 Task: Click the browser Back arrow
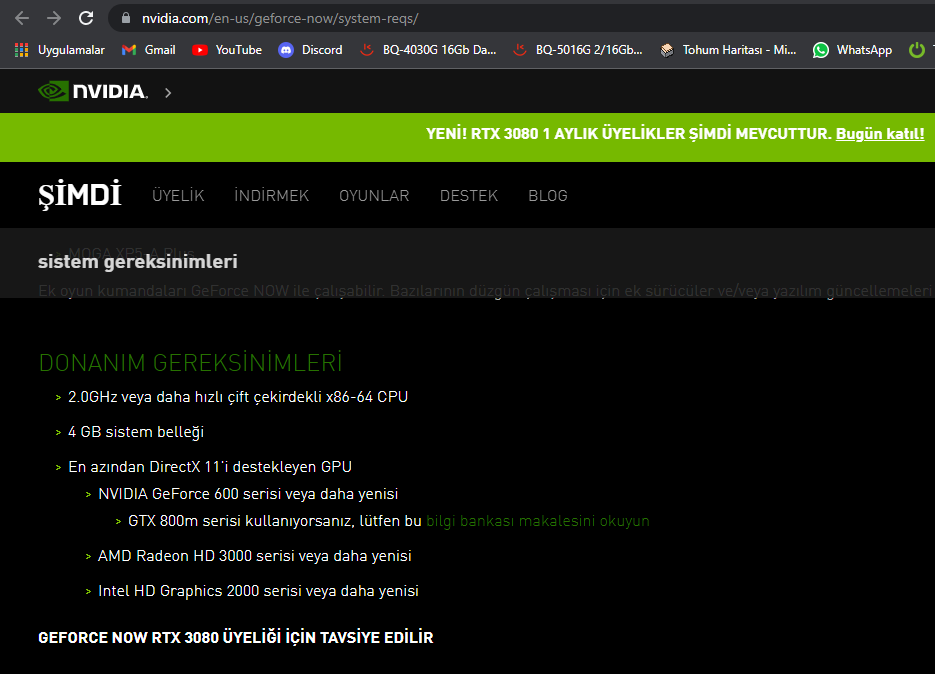point(22,18)
